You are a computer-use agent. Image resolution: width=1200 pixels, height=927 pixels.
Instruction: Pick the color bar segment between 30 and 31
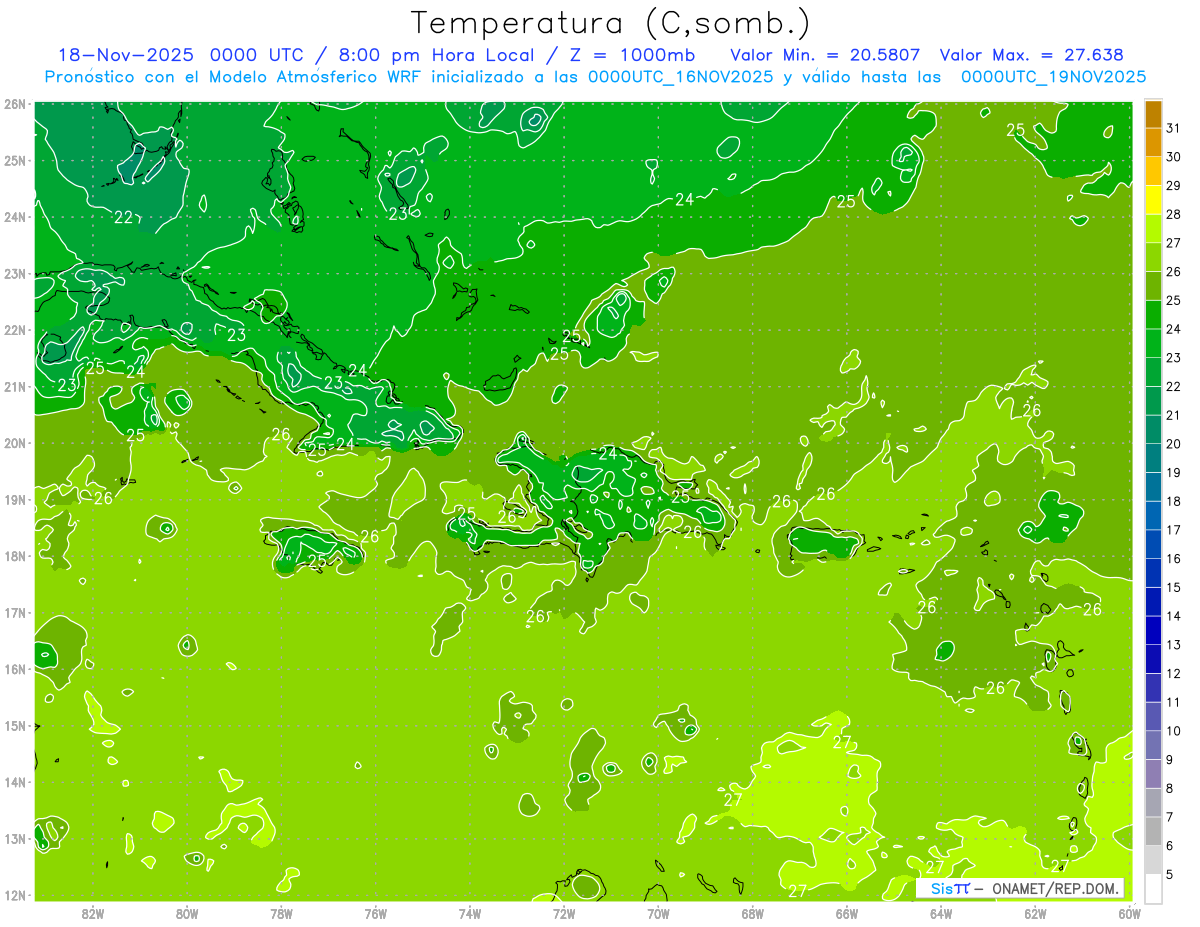coord(1153,142)
